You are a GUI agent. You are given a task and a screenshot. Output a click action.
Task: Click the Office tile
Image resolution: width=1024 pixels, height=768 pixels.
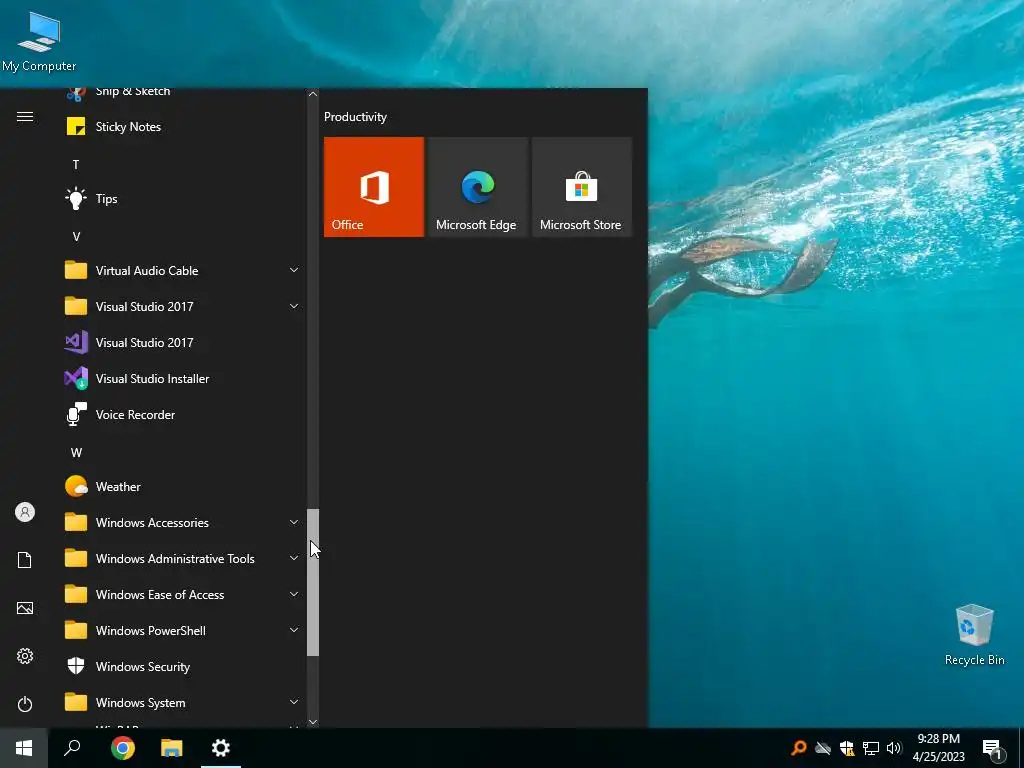point(374,187)
